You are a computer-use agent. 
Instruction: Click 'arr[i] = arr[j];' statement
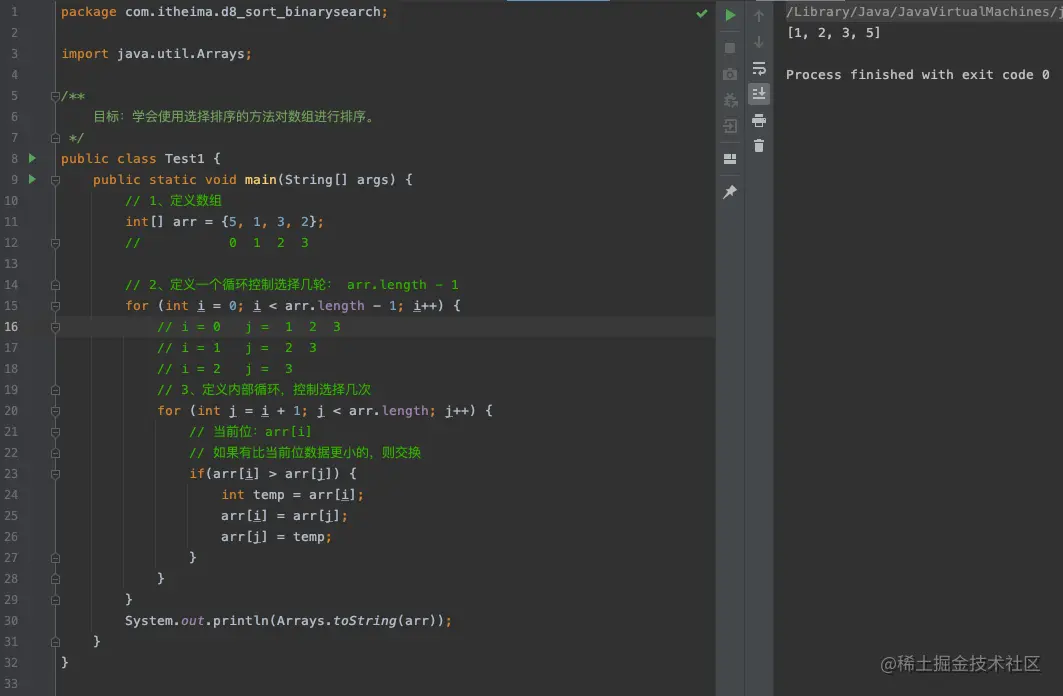tap(284, 516)
